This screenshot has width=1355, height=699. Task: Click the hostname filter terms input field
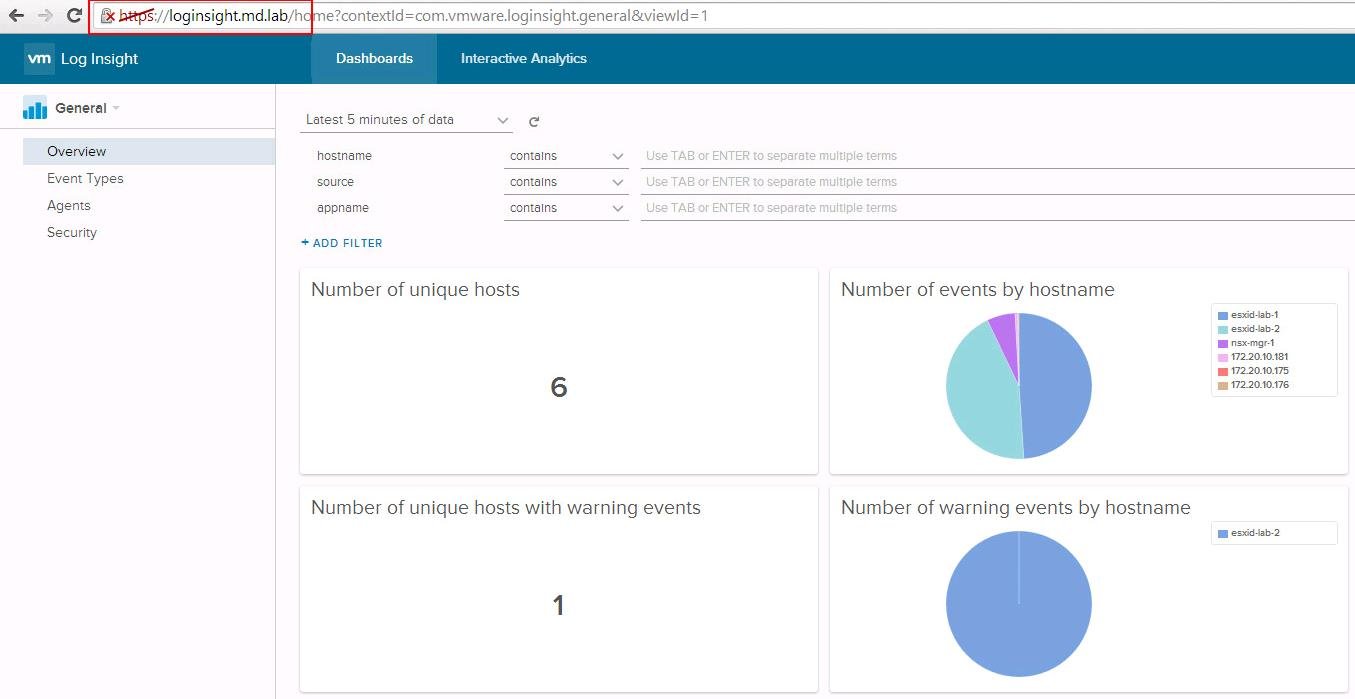(995, 156)
